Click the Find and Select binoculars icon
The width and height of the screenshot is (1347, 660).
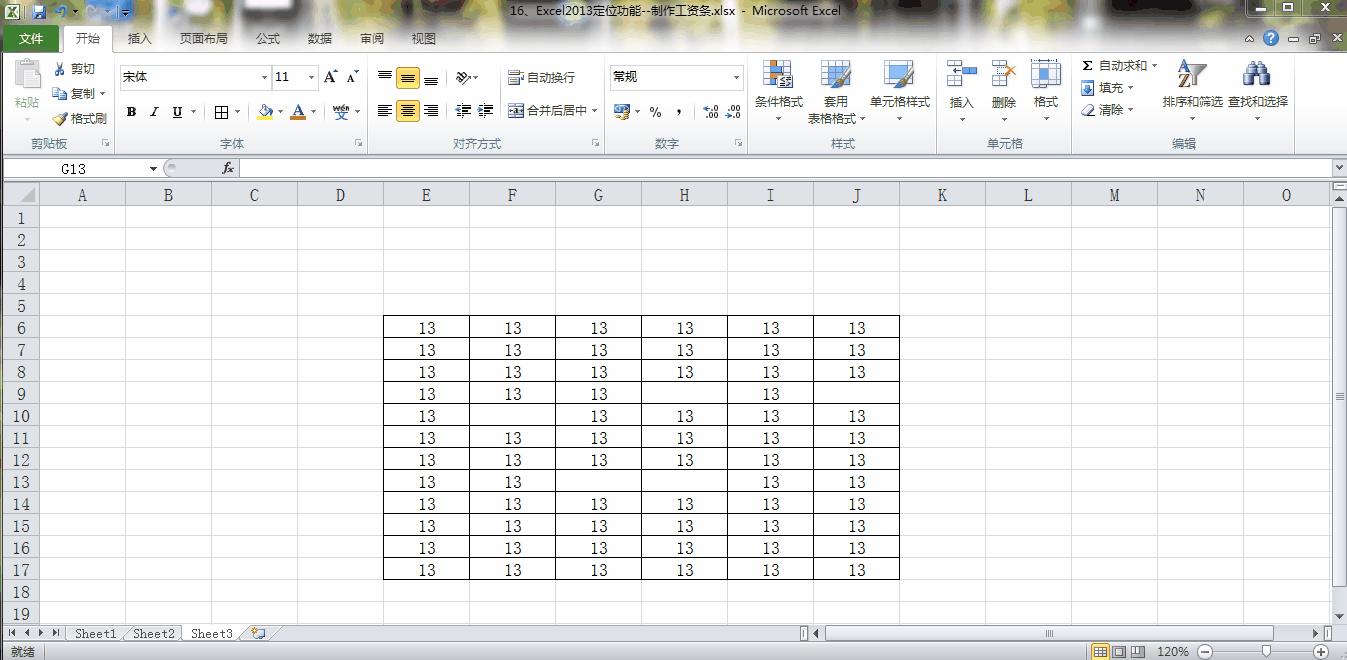coord(1257,76)
